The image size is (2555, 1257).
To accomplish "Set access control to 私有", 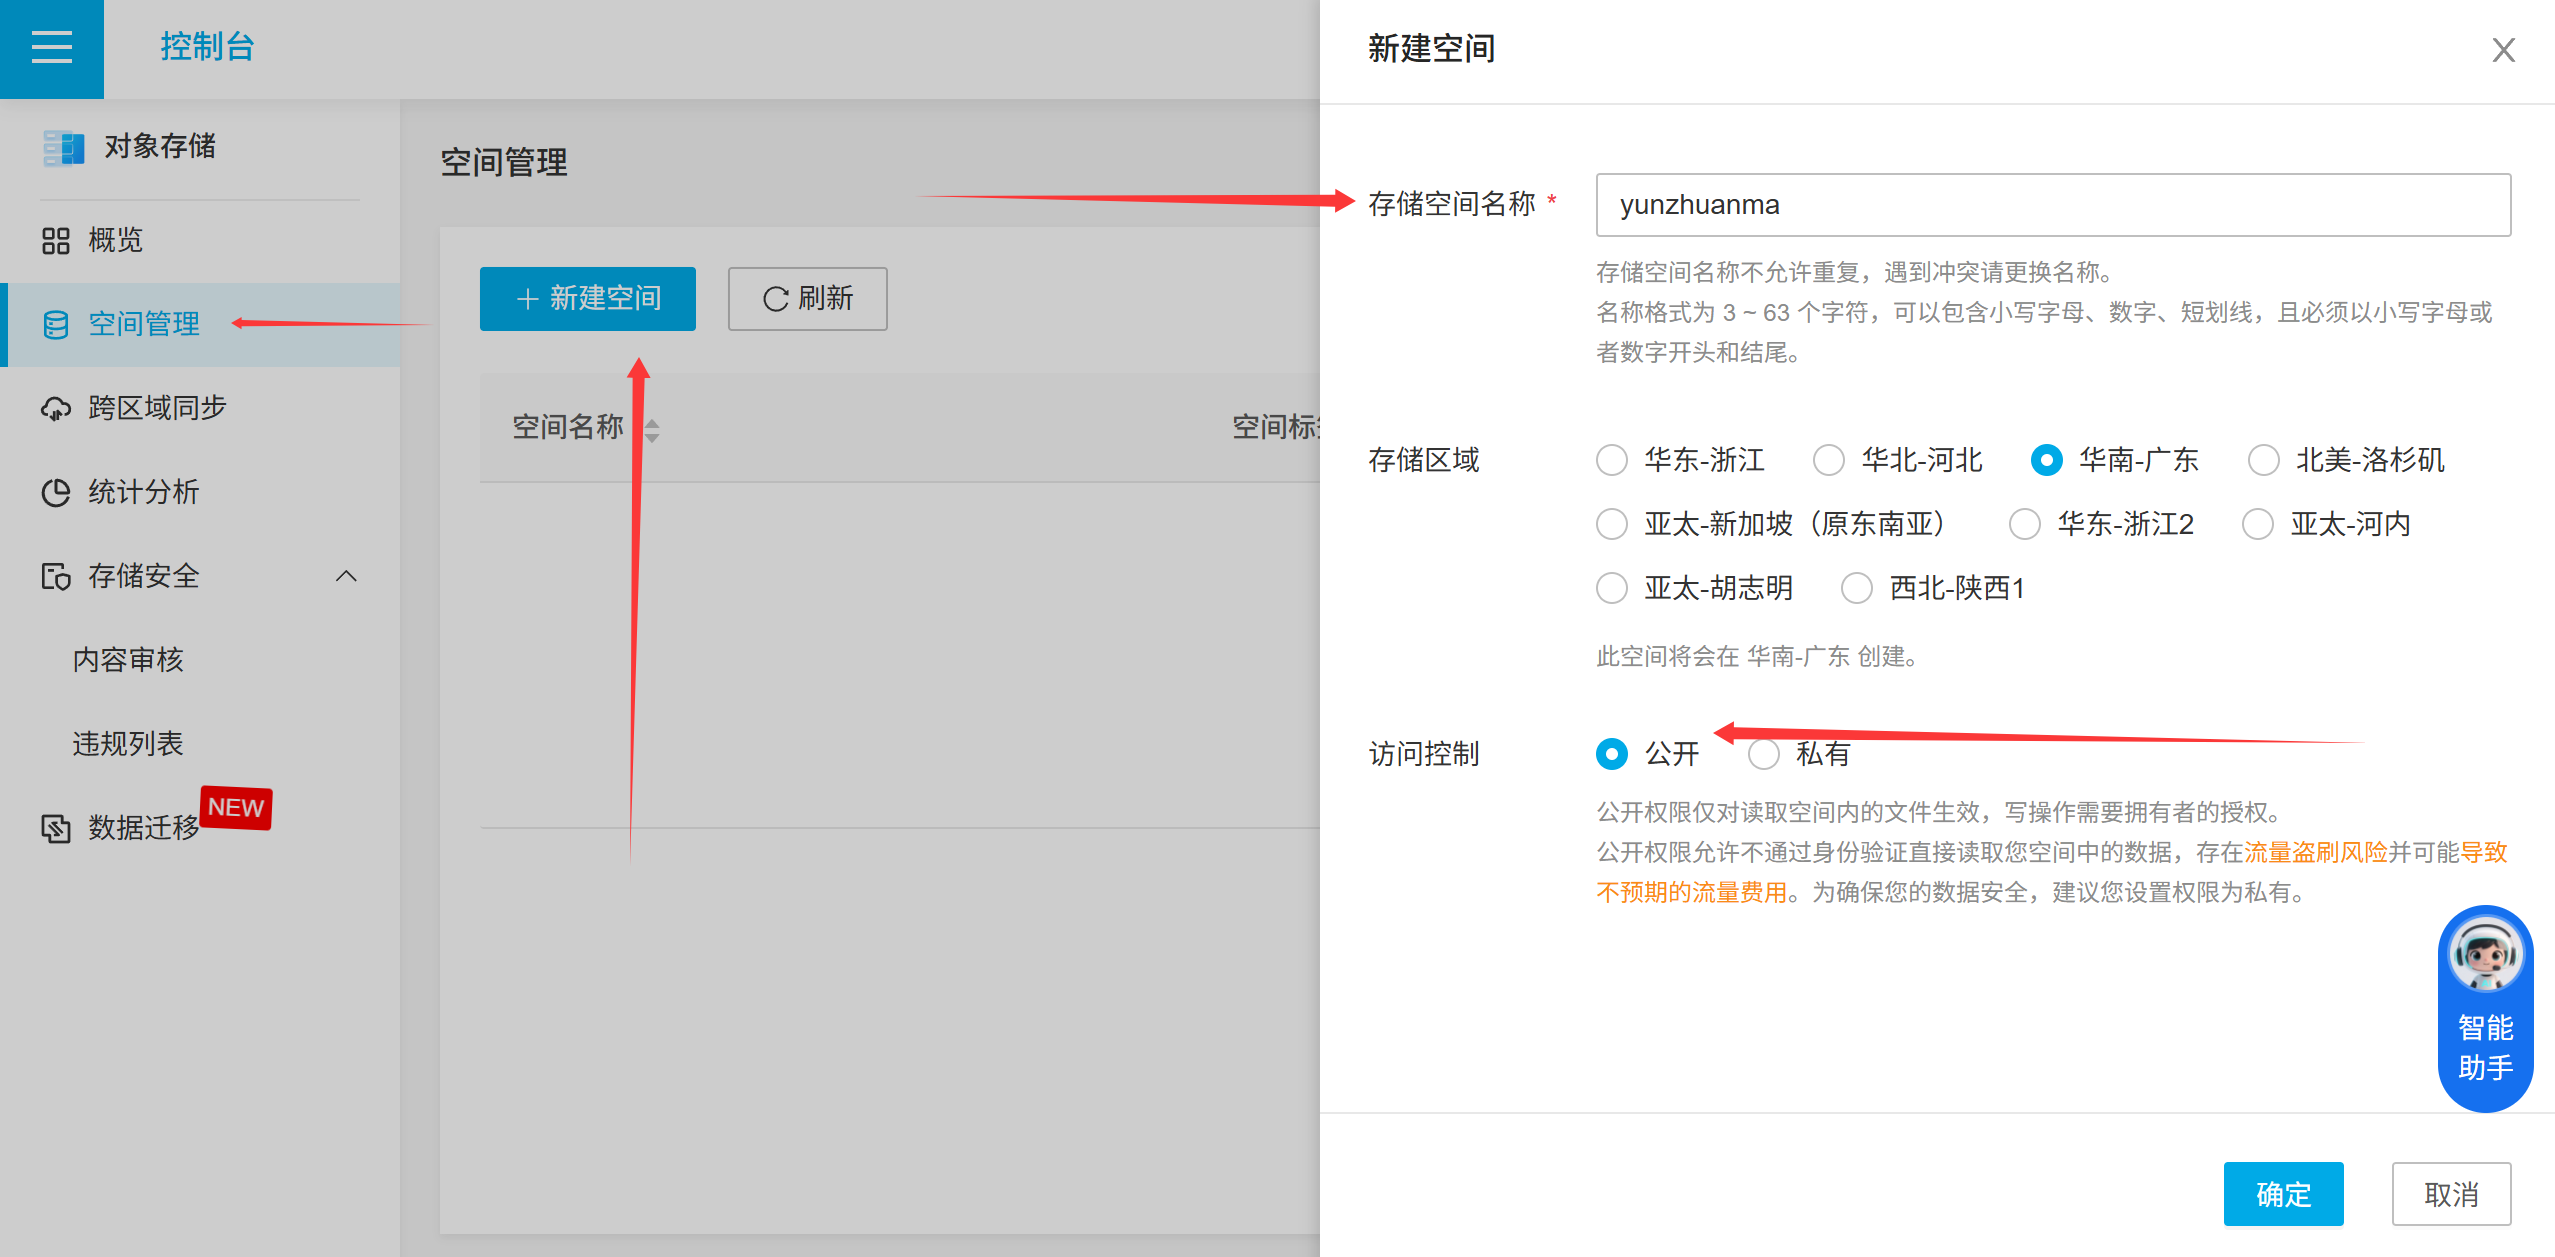I will [x=1764, y=754].
